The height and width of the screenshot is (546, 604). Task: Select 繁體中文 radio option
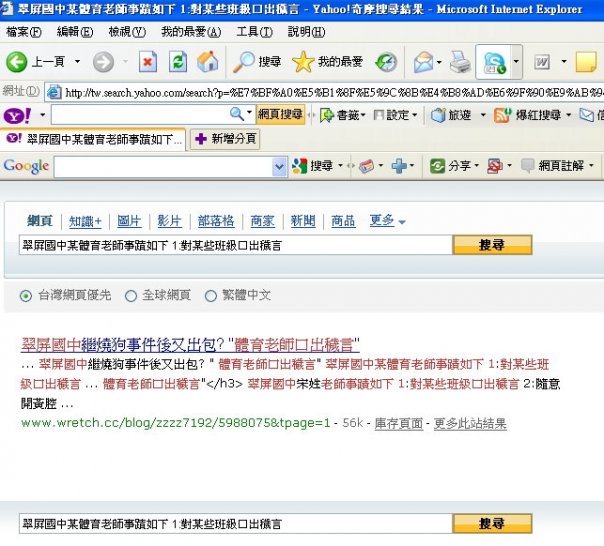(x=210, y=296)
